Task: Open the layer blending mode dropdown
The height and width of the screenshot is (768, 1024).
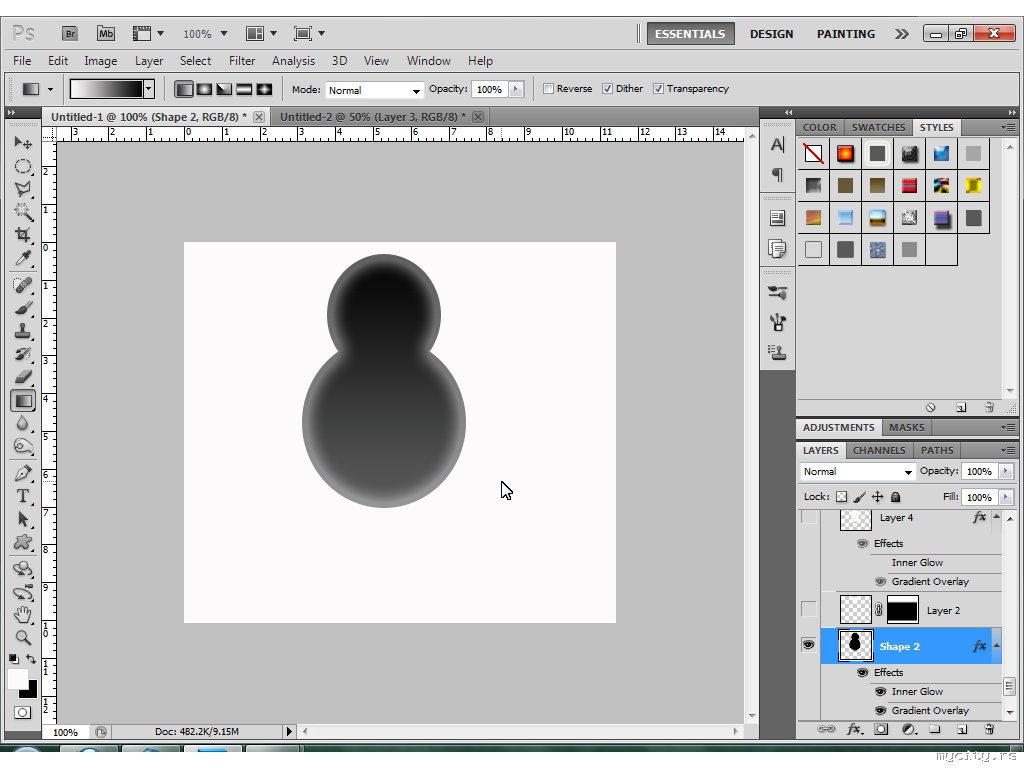Action: pyautogui.click(x=858, y=472)
